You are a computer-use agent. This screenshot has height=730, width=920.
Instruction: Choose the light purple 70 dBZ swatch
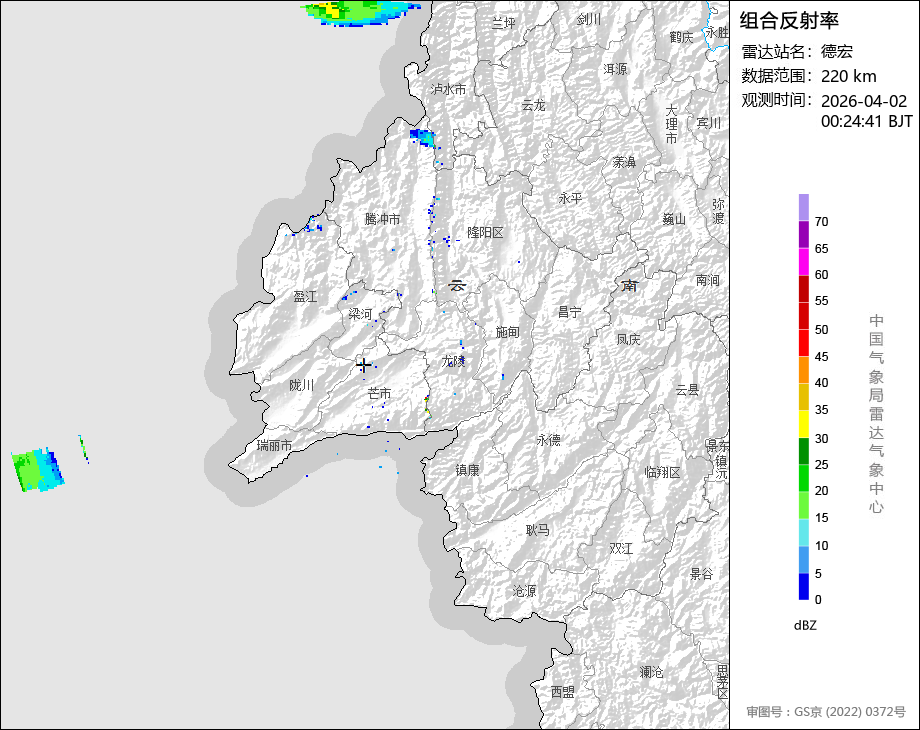click(804, 207)
